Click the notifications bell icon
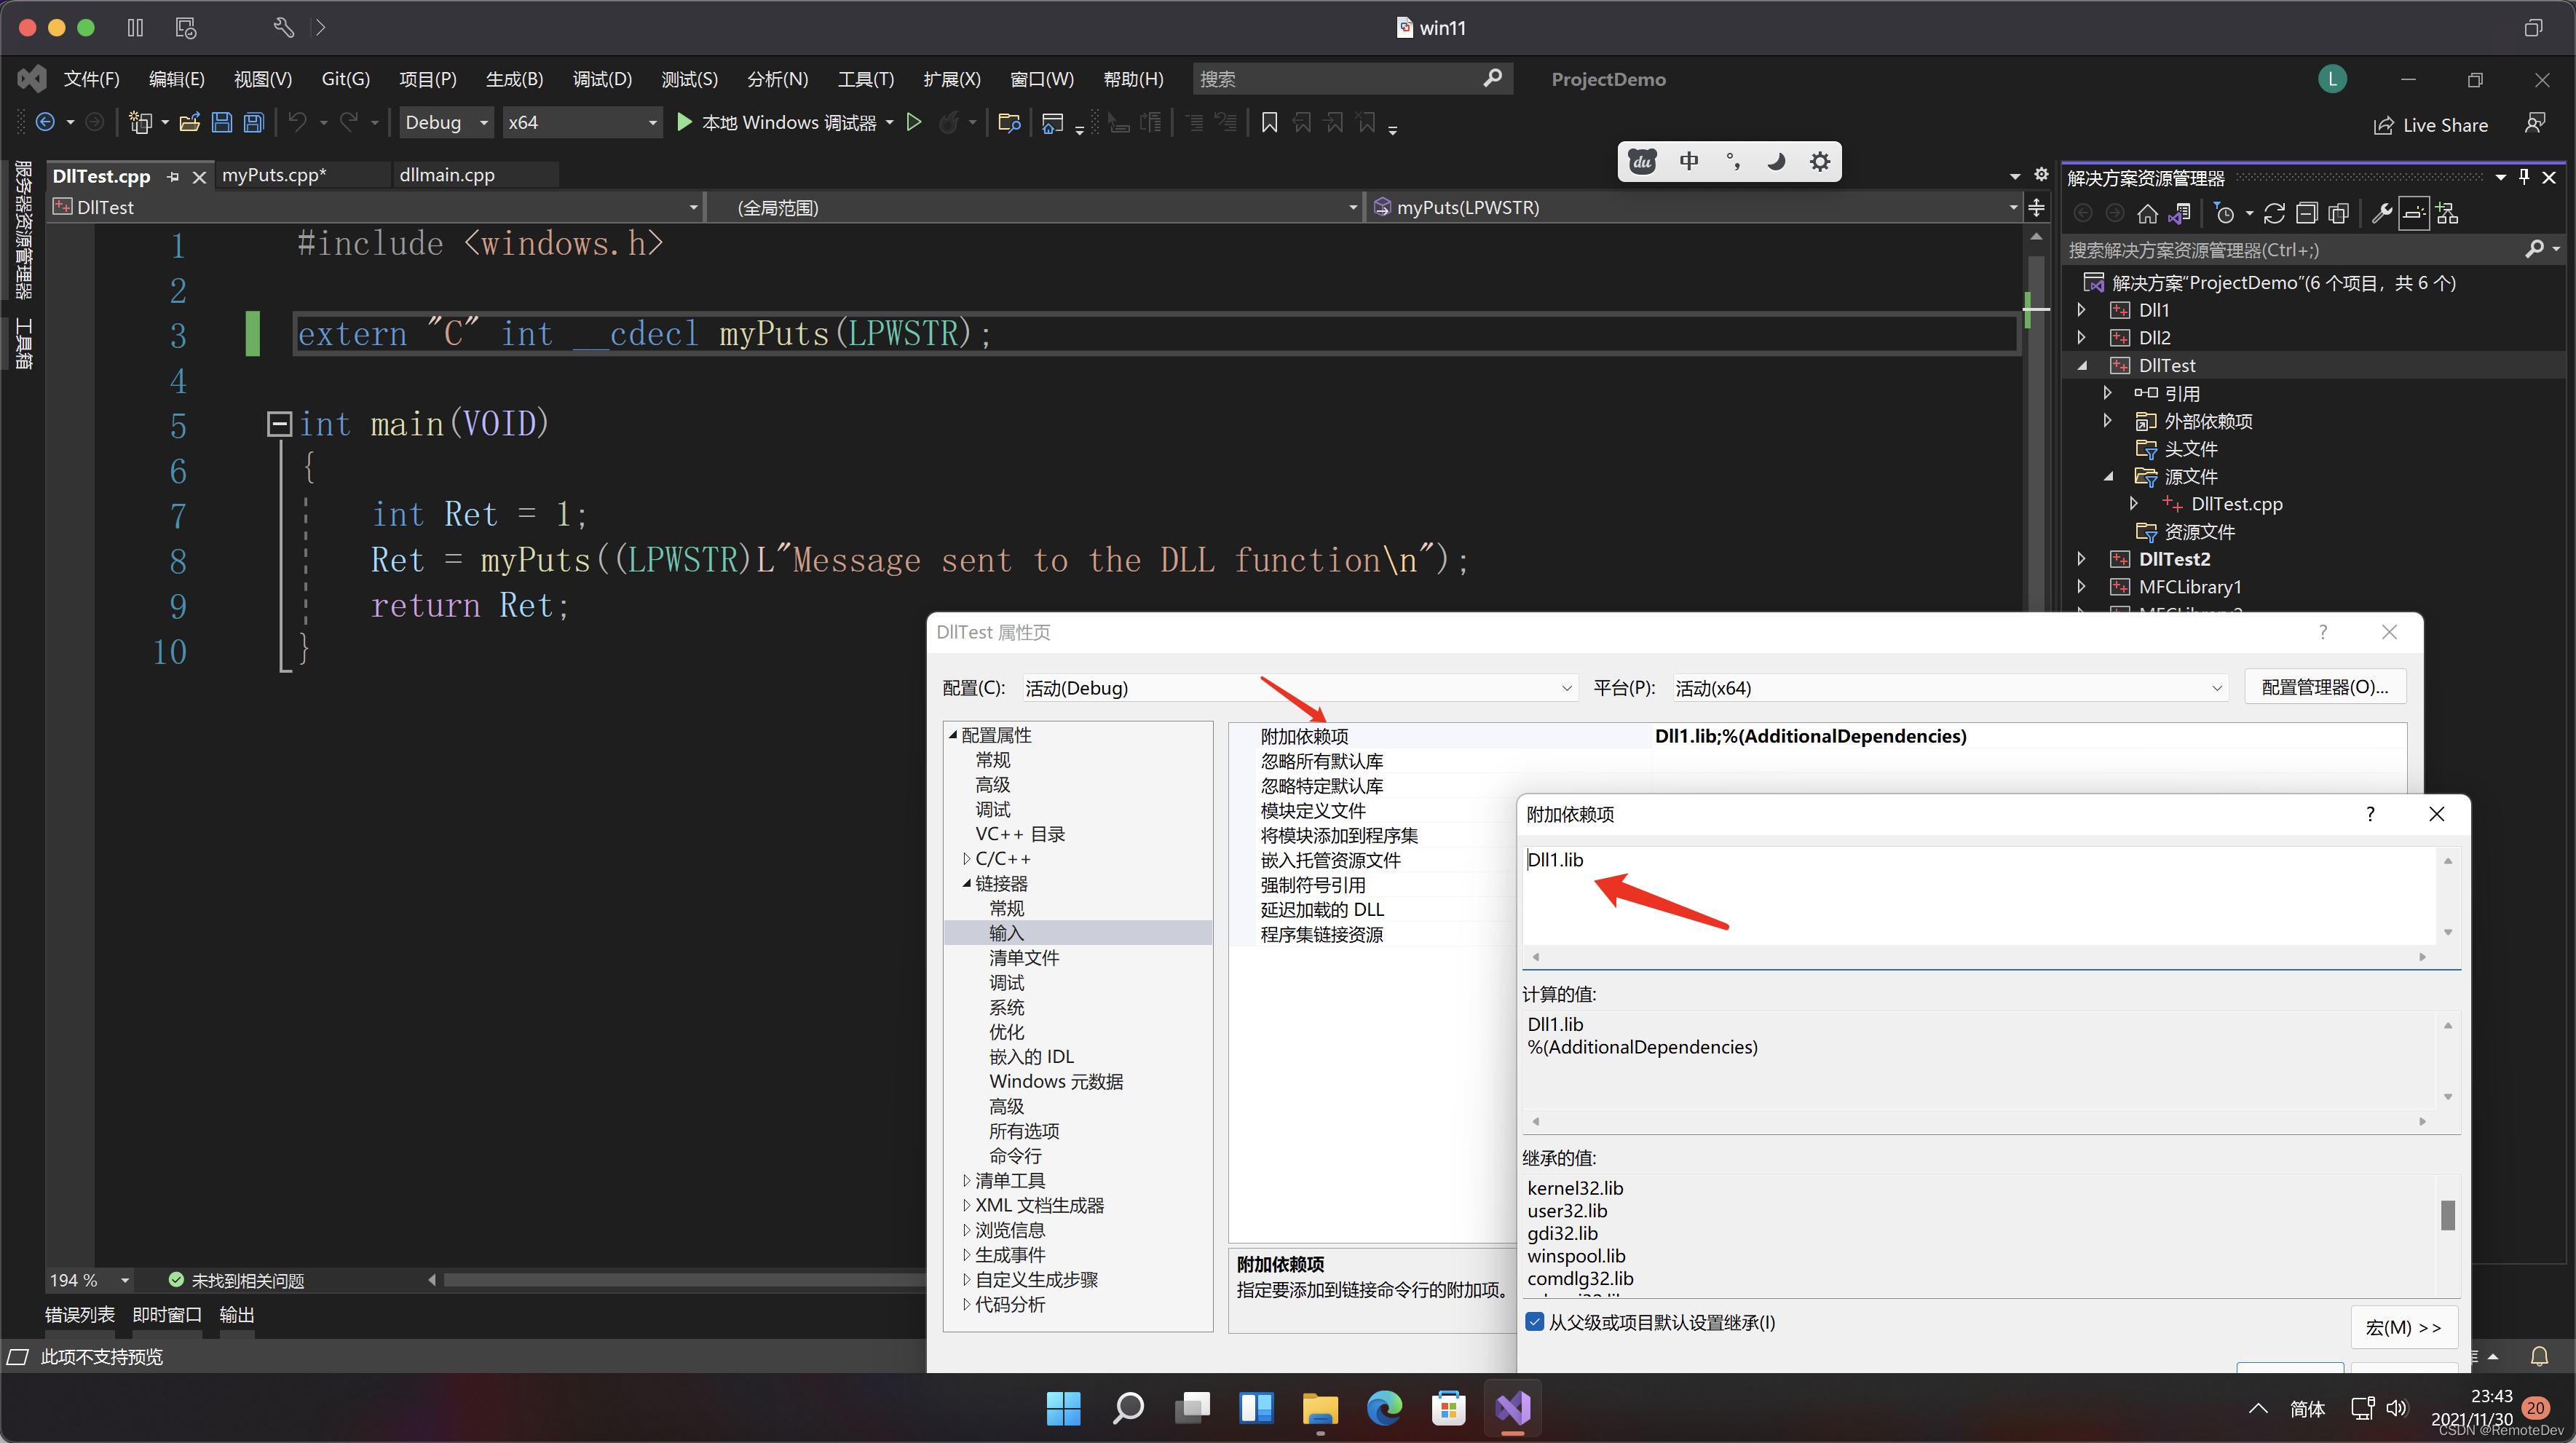 (x=2539, y=1356)
